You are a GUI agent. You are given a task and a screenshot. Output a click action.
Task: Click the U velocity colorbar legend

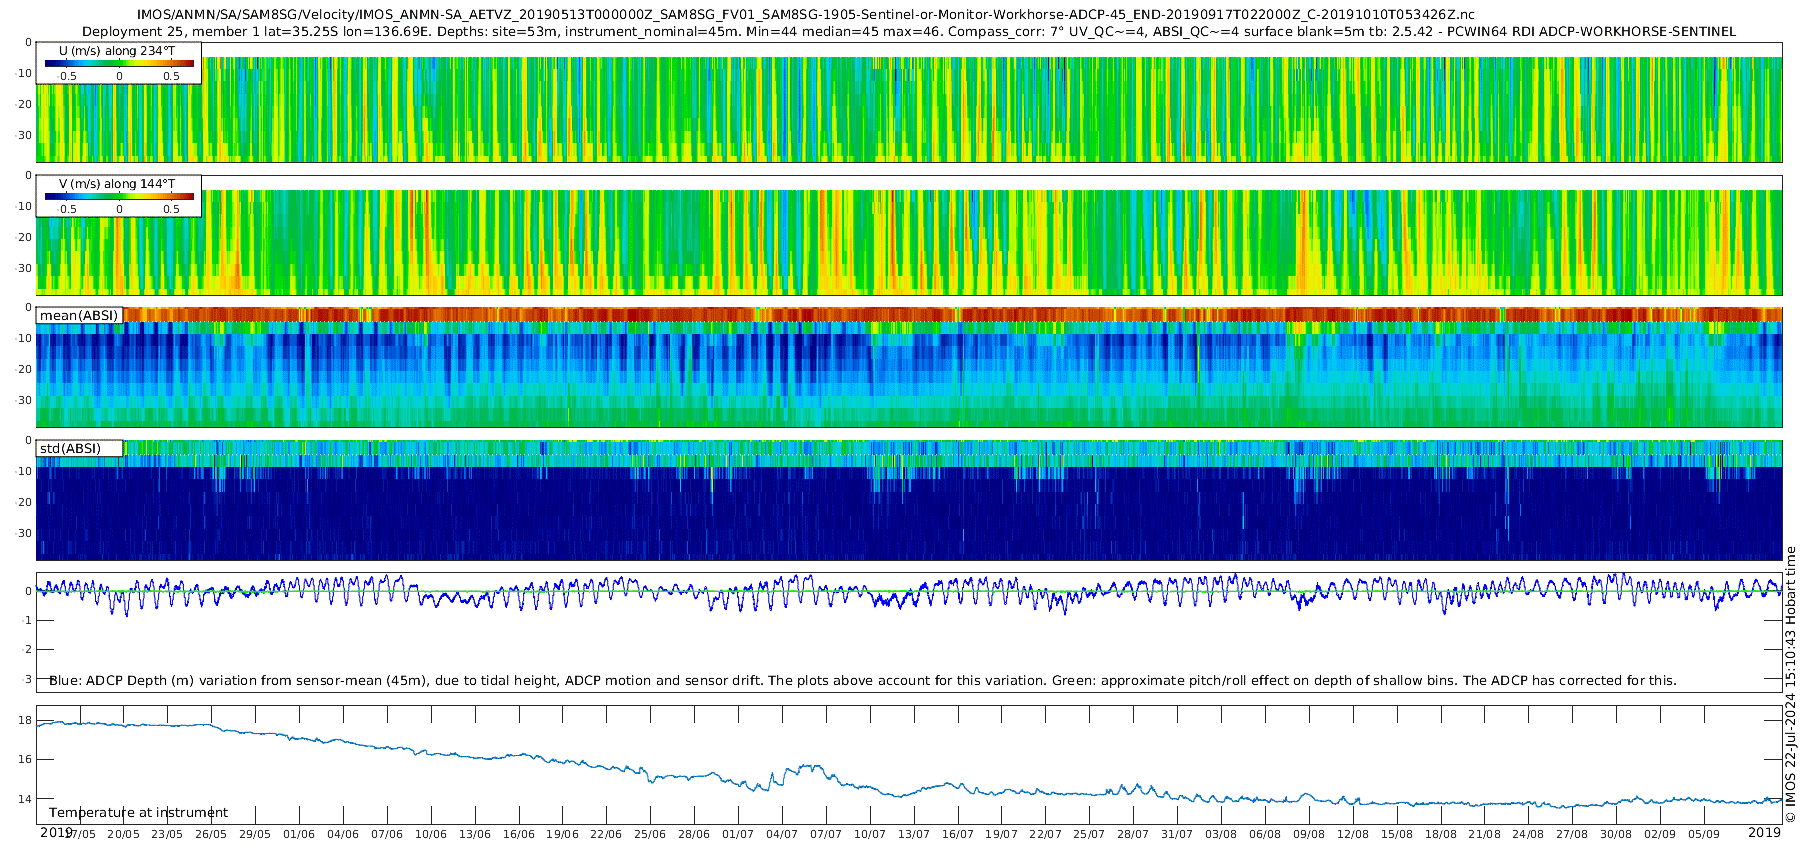[x=119, y=63]
